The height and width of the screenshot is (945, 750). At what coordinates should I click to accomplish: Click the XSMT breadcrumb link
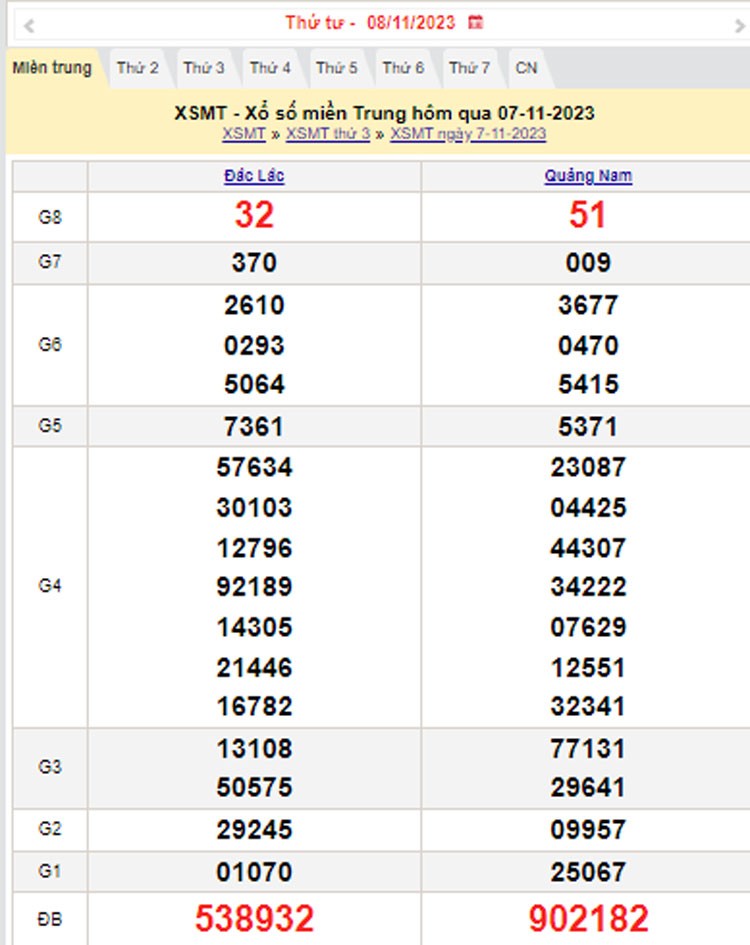(244, 133)
